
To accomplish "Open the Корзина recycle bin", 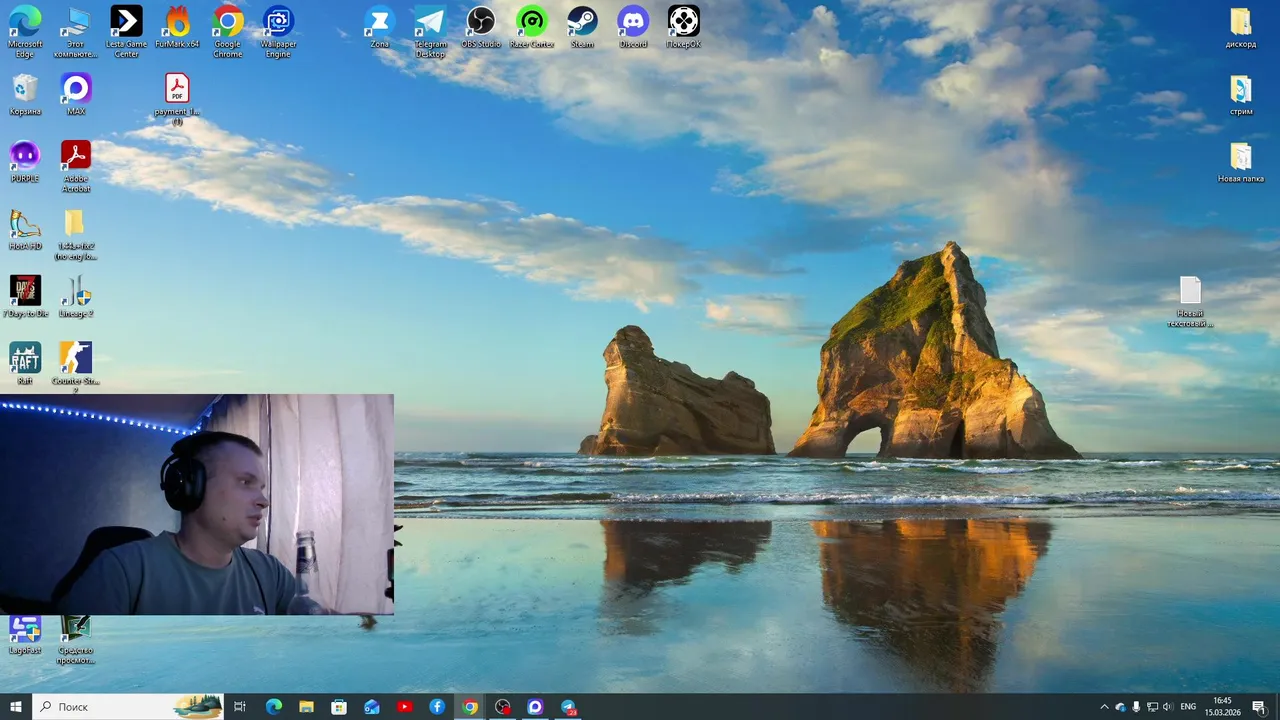I will (x=25, y=94).
